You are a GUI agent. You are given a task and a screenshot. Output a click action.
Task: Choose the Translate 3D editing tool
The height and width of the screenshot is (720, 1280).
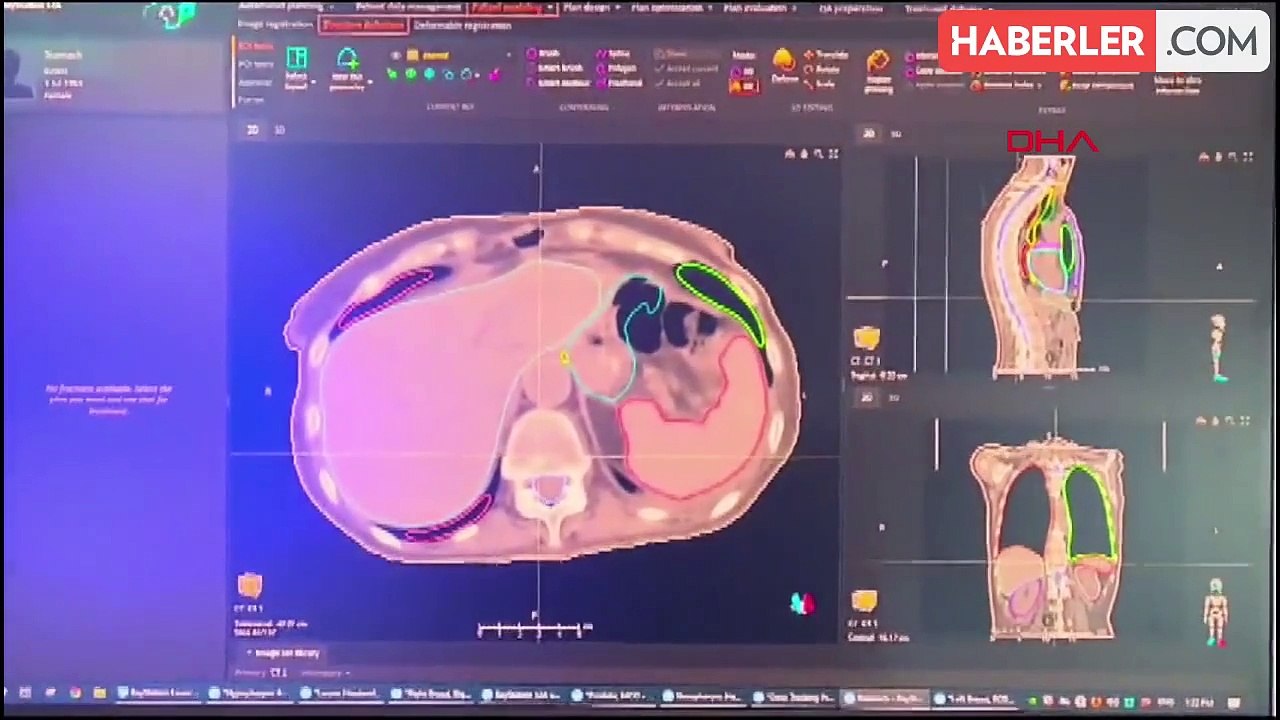[827, 55]
